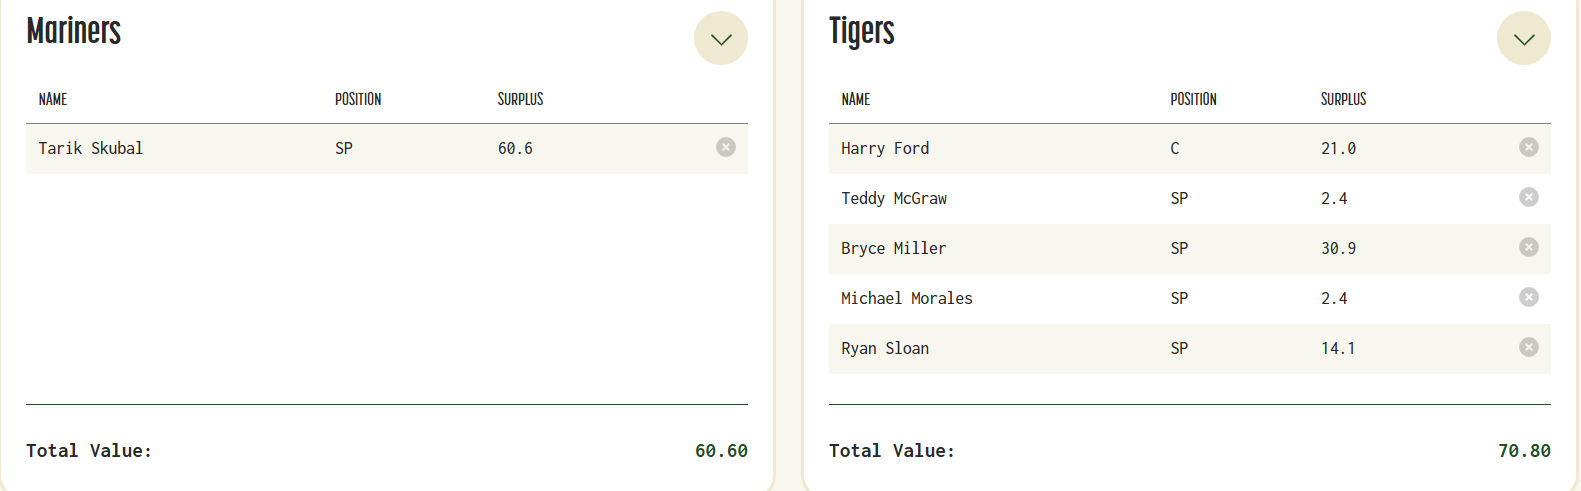Sort Tigers table by Name column

click(x=855, y=99)
